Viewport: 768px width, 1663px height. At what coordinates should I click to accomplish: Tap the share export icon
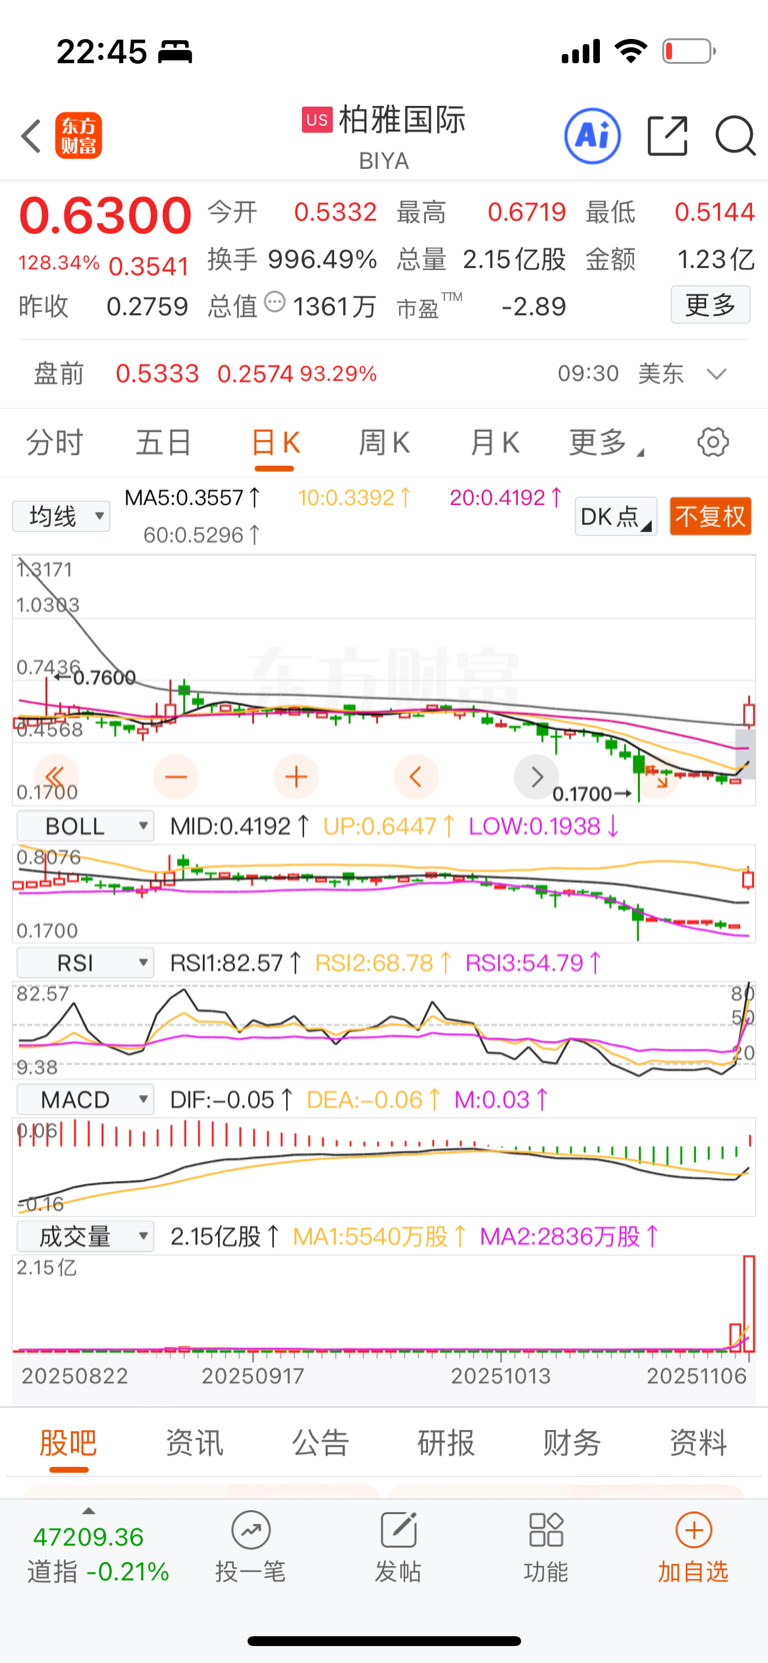point(667,135)
